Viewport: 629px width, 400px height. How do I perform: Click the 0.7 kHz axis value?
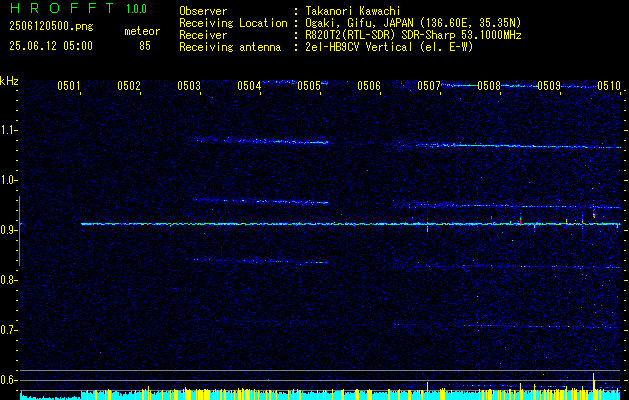point(8,330)
